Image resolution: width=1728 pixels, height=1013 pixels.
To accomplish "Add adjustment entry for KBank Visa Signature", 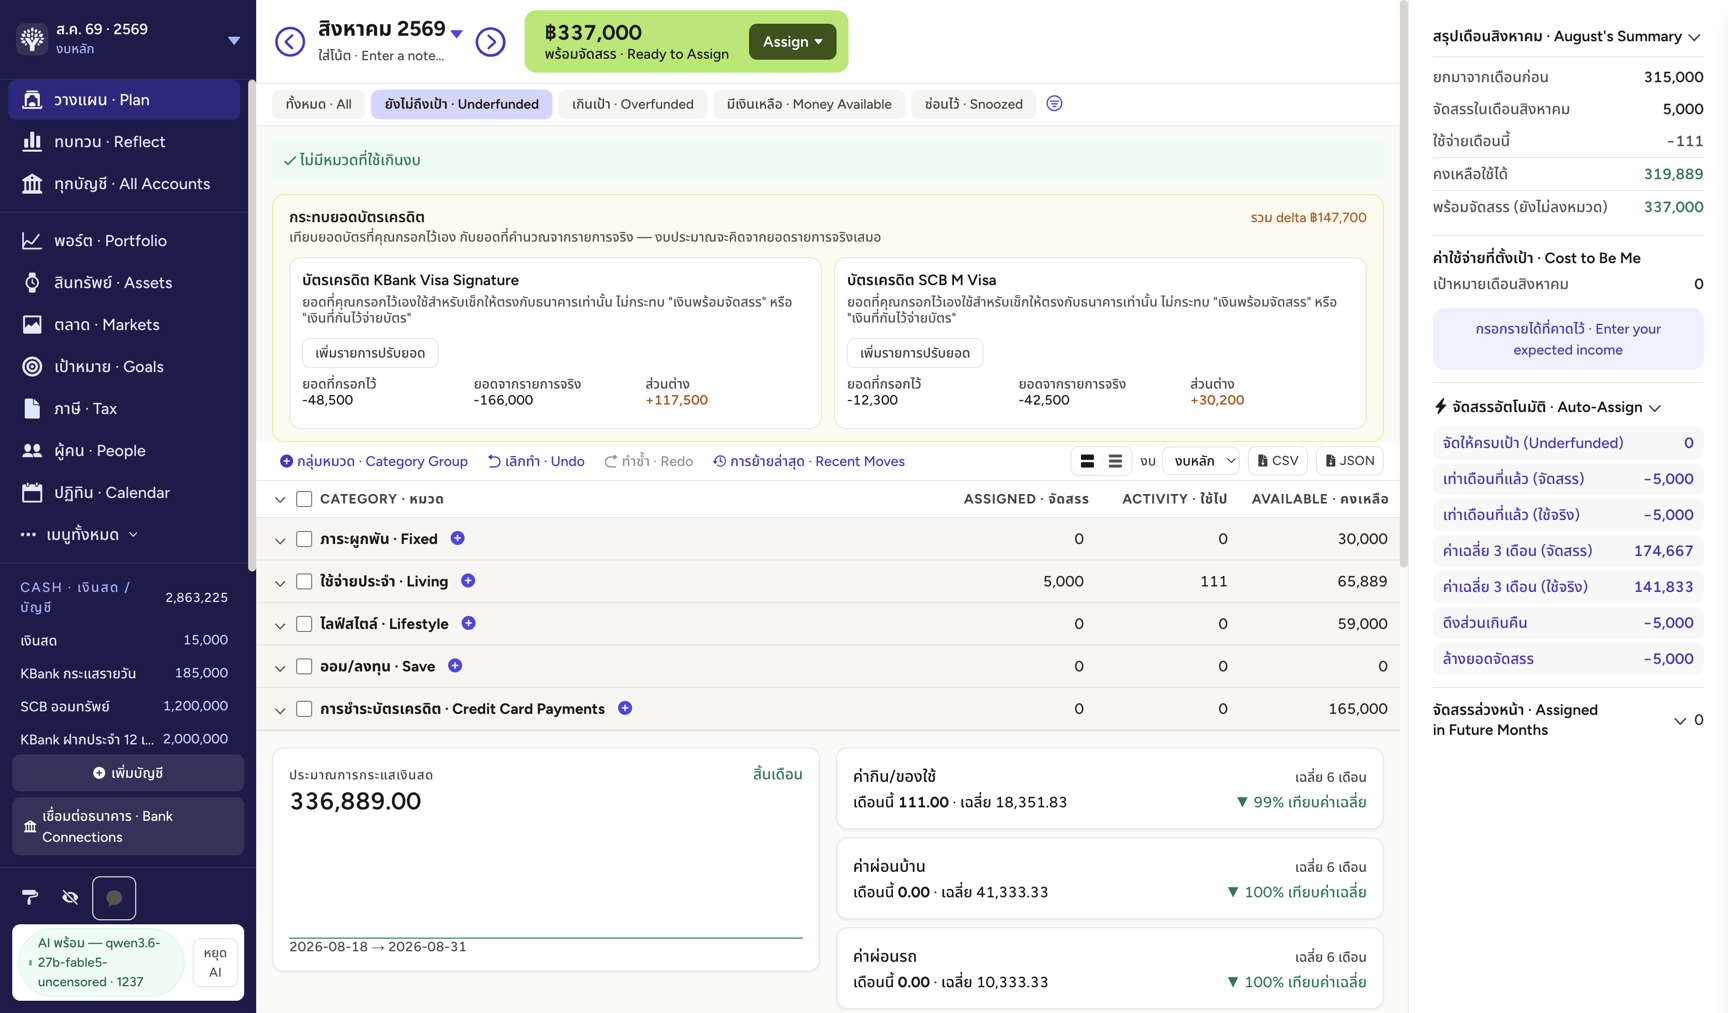I will tap(370, 353).
